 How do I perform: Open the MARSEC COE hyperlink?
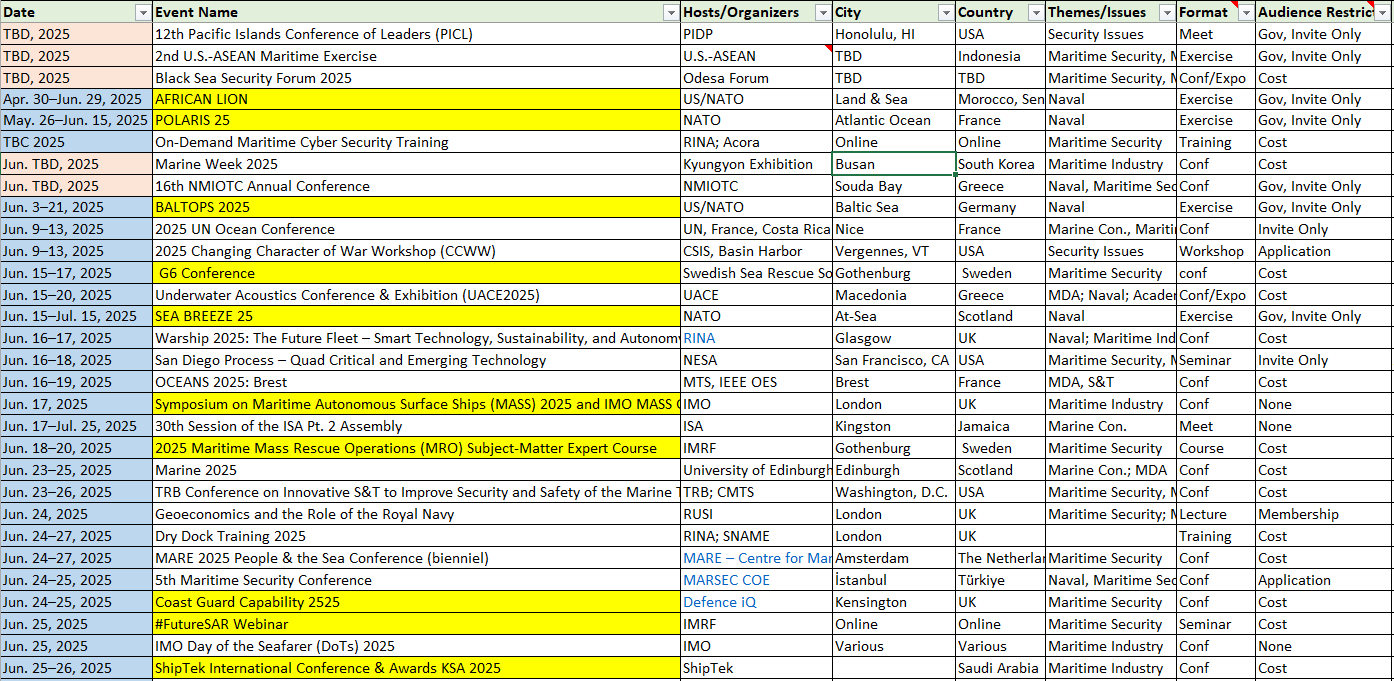[727, 580]
